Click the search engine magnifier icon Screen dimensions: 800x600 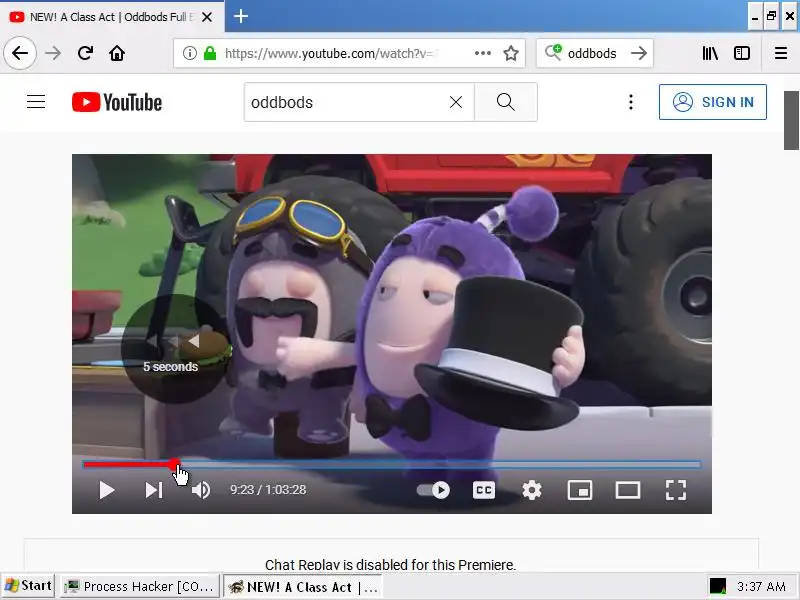click(x=553, y=52)
